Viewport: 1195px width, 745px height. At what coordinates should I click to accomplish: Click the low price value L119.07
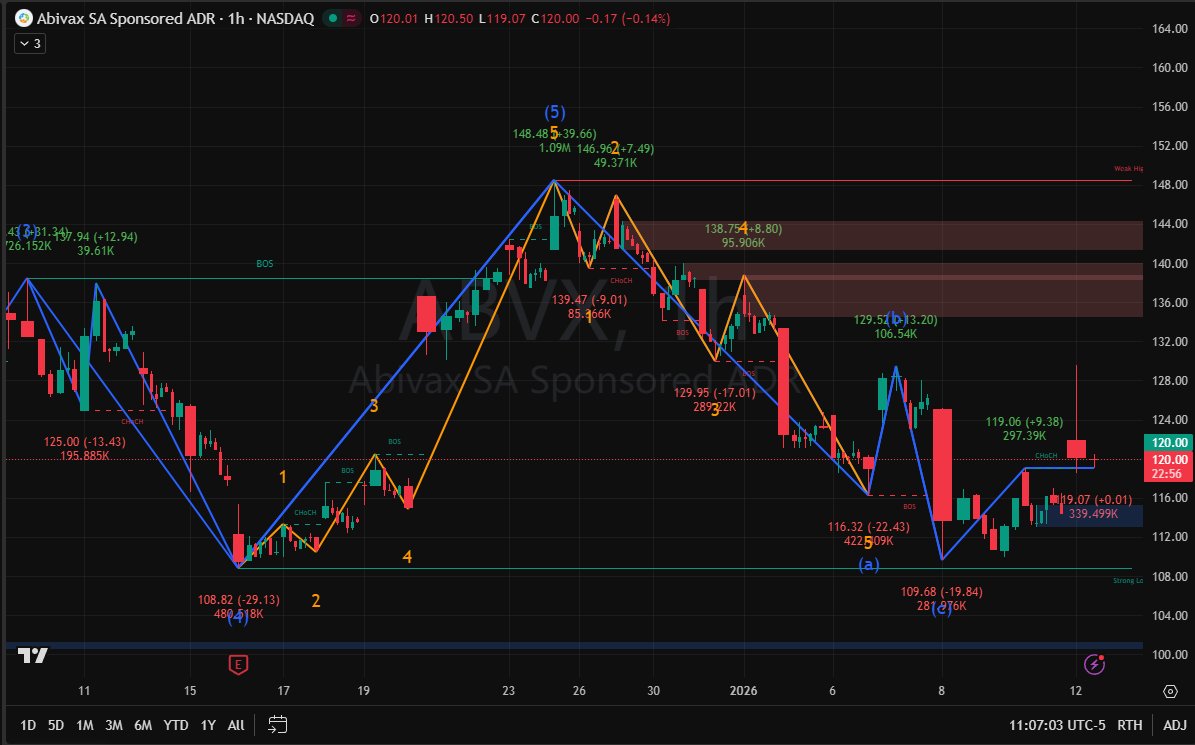(x=502, y=18)
